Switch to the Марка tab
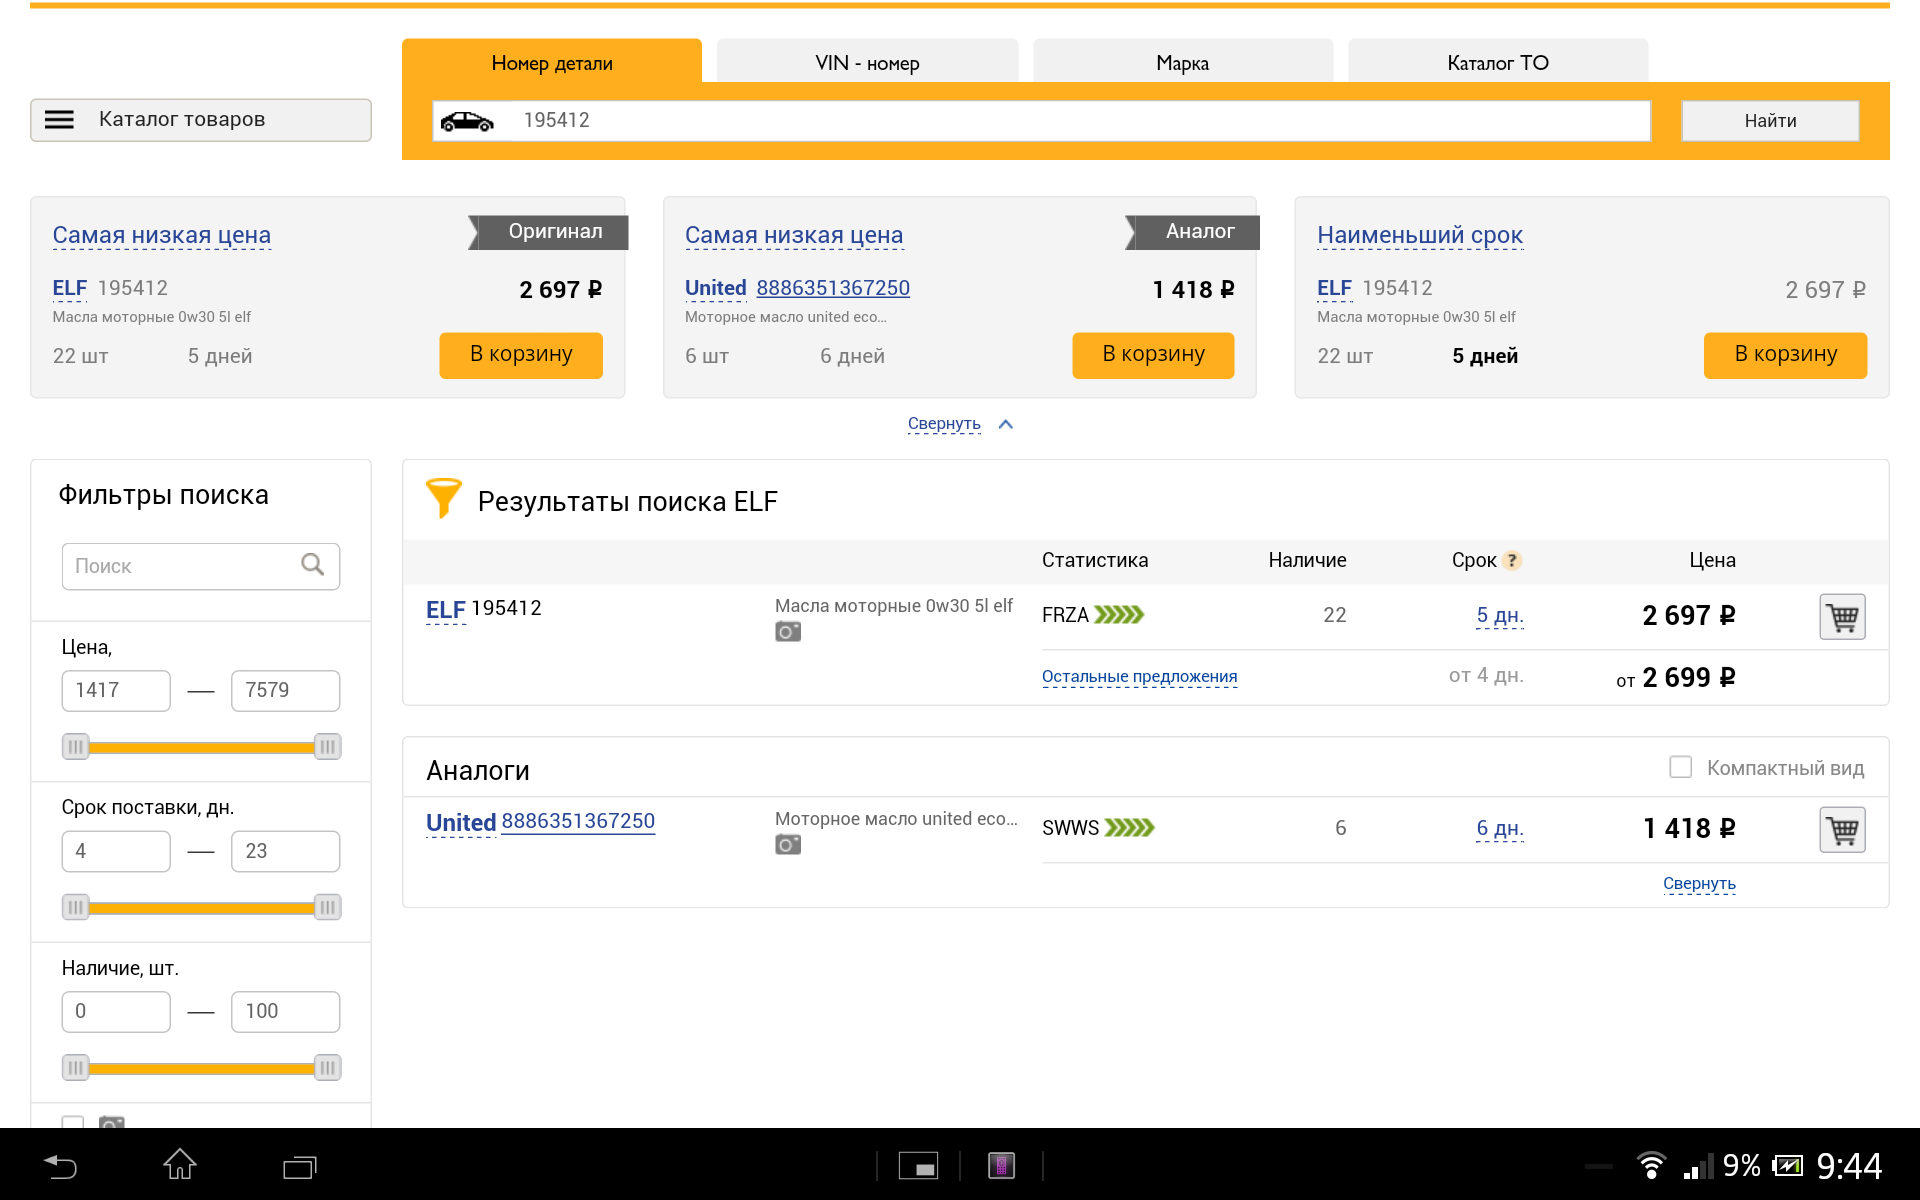Image resolution: width=1920 pixels, height=1200 pixels. (x=1182, y=62)
